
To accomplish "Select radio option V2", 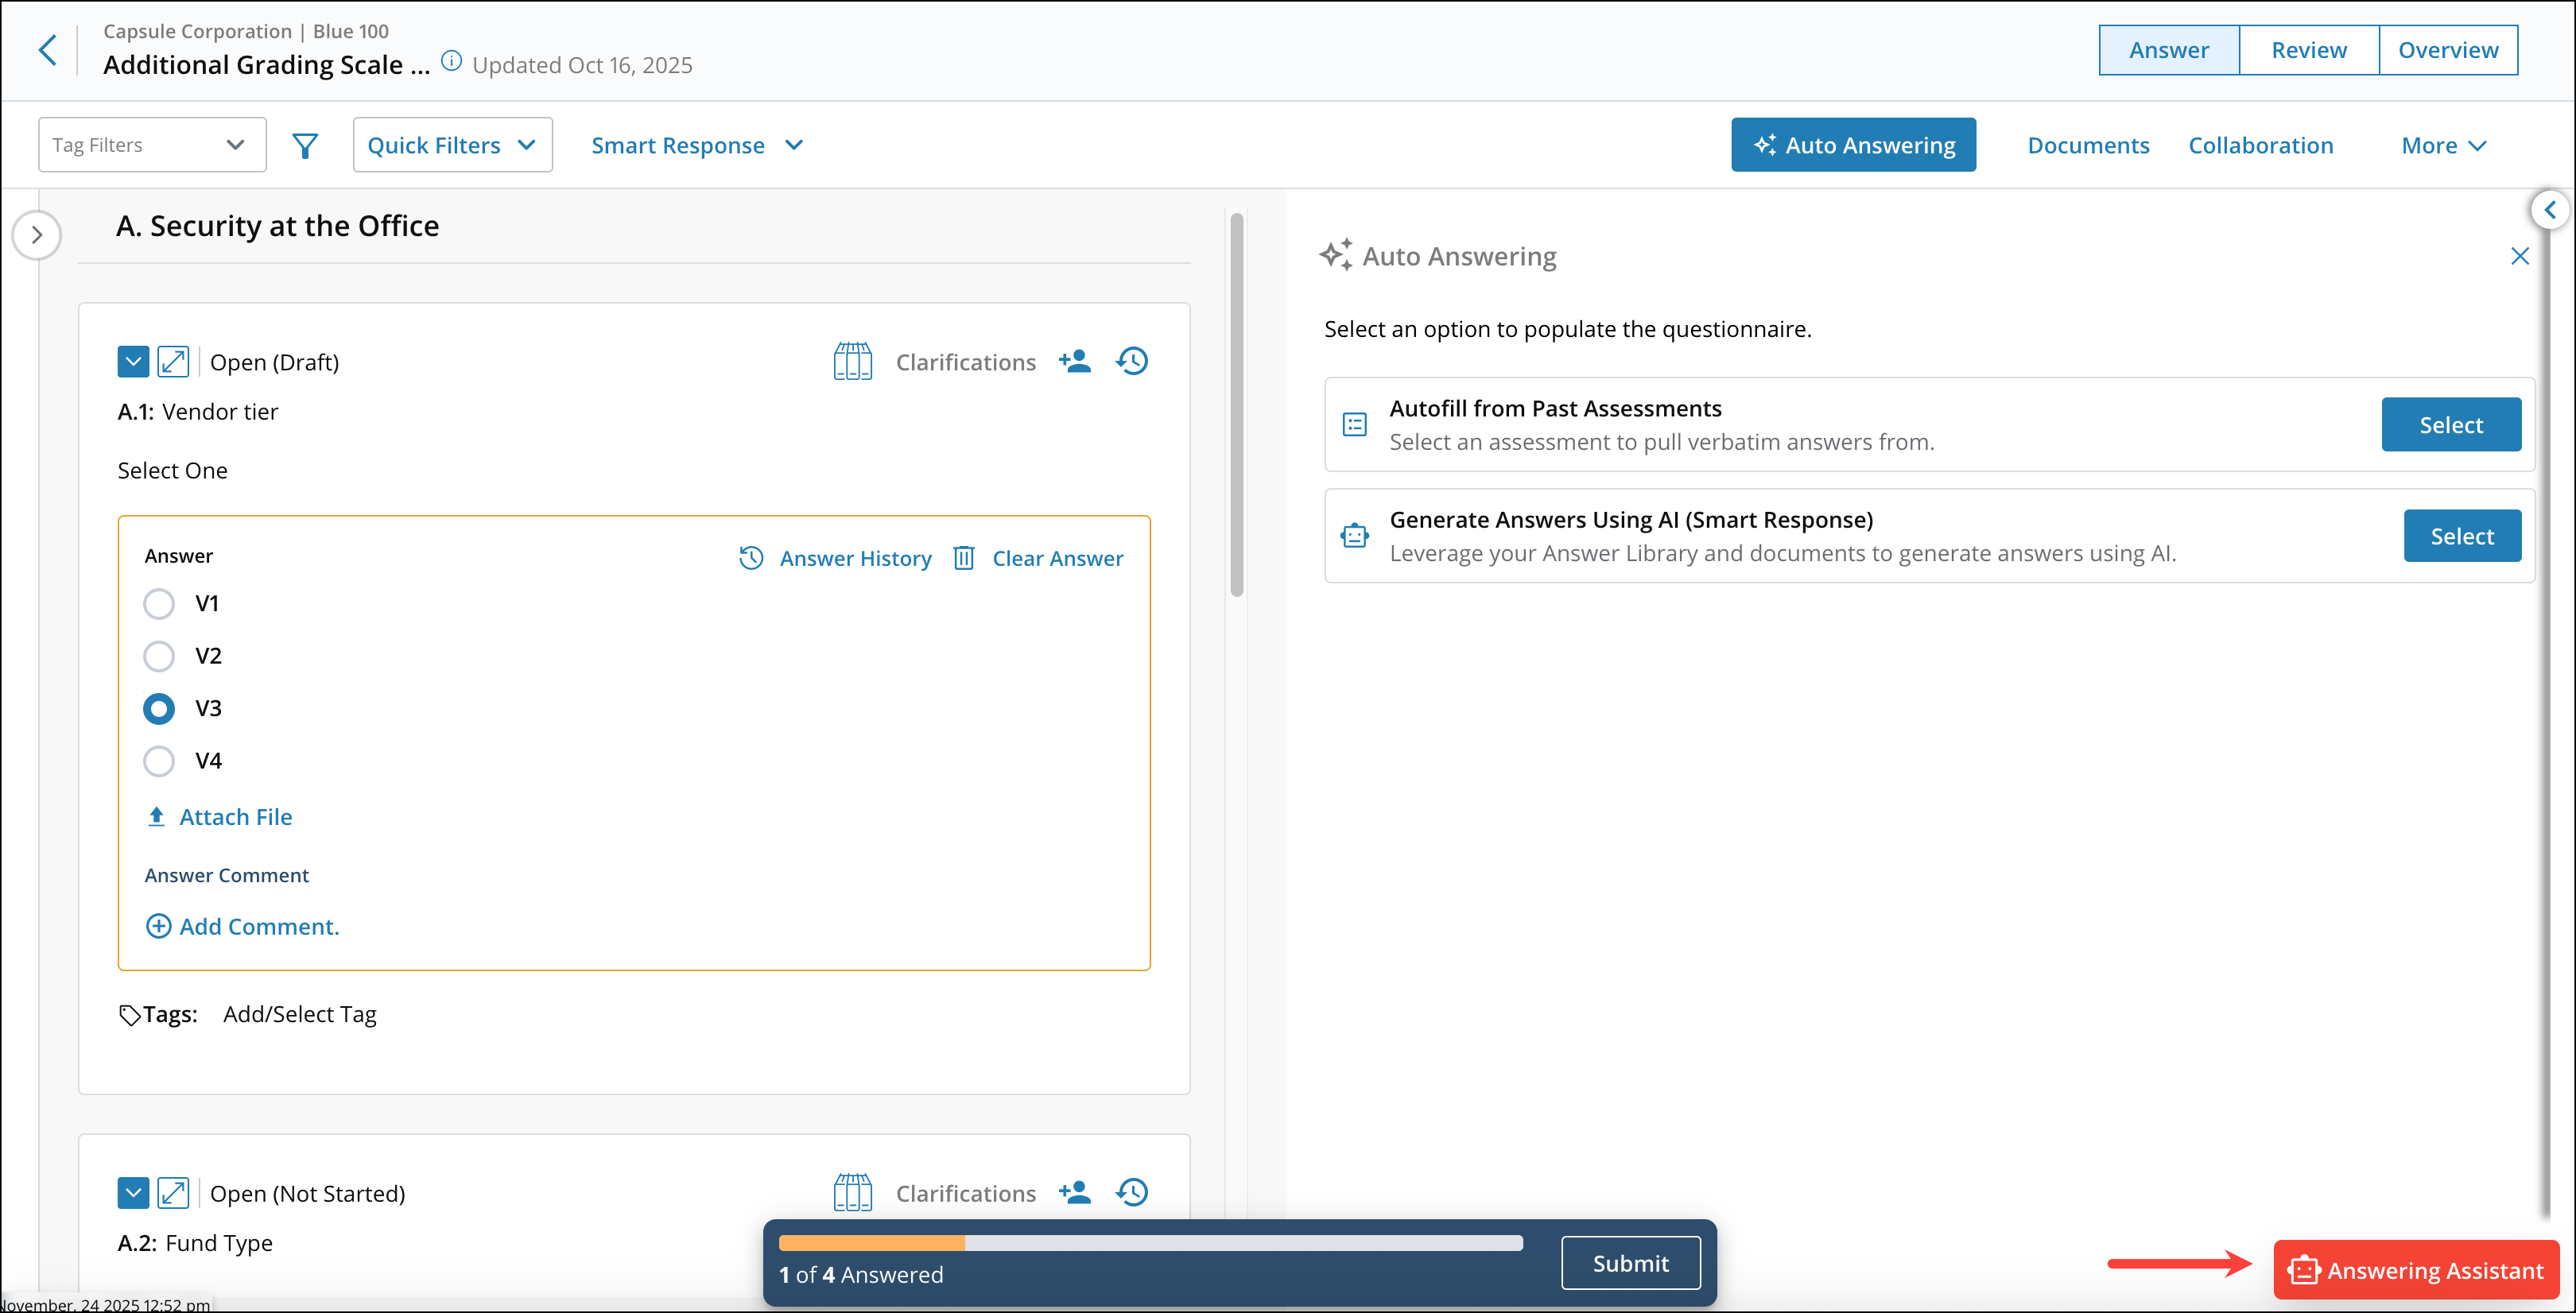I will click(x=158, y=655).
